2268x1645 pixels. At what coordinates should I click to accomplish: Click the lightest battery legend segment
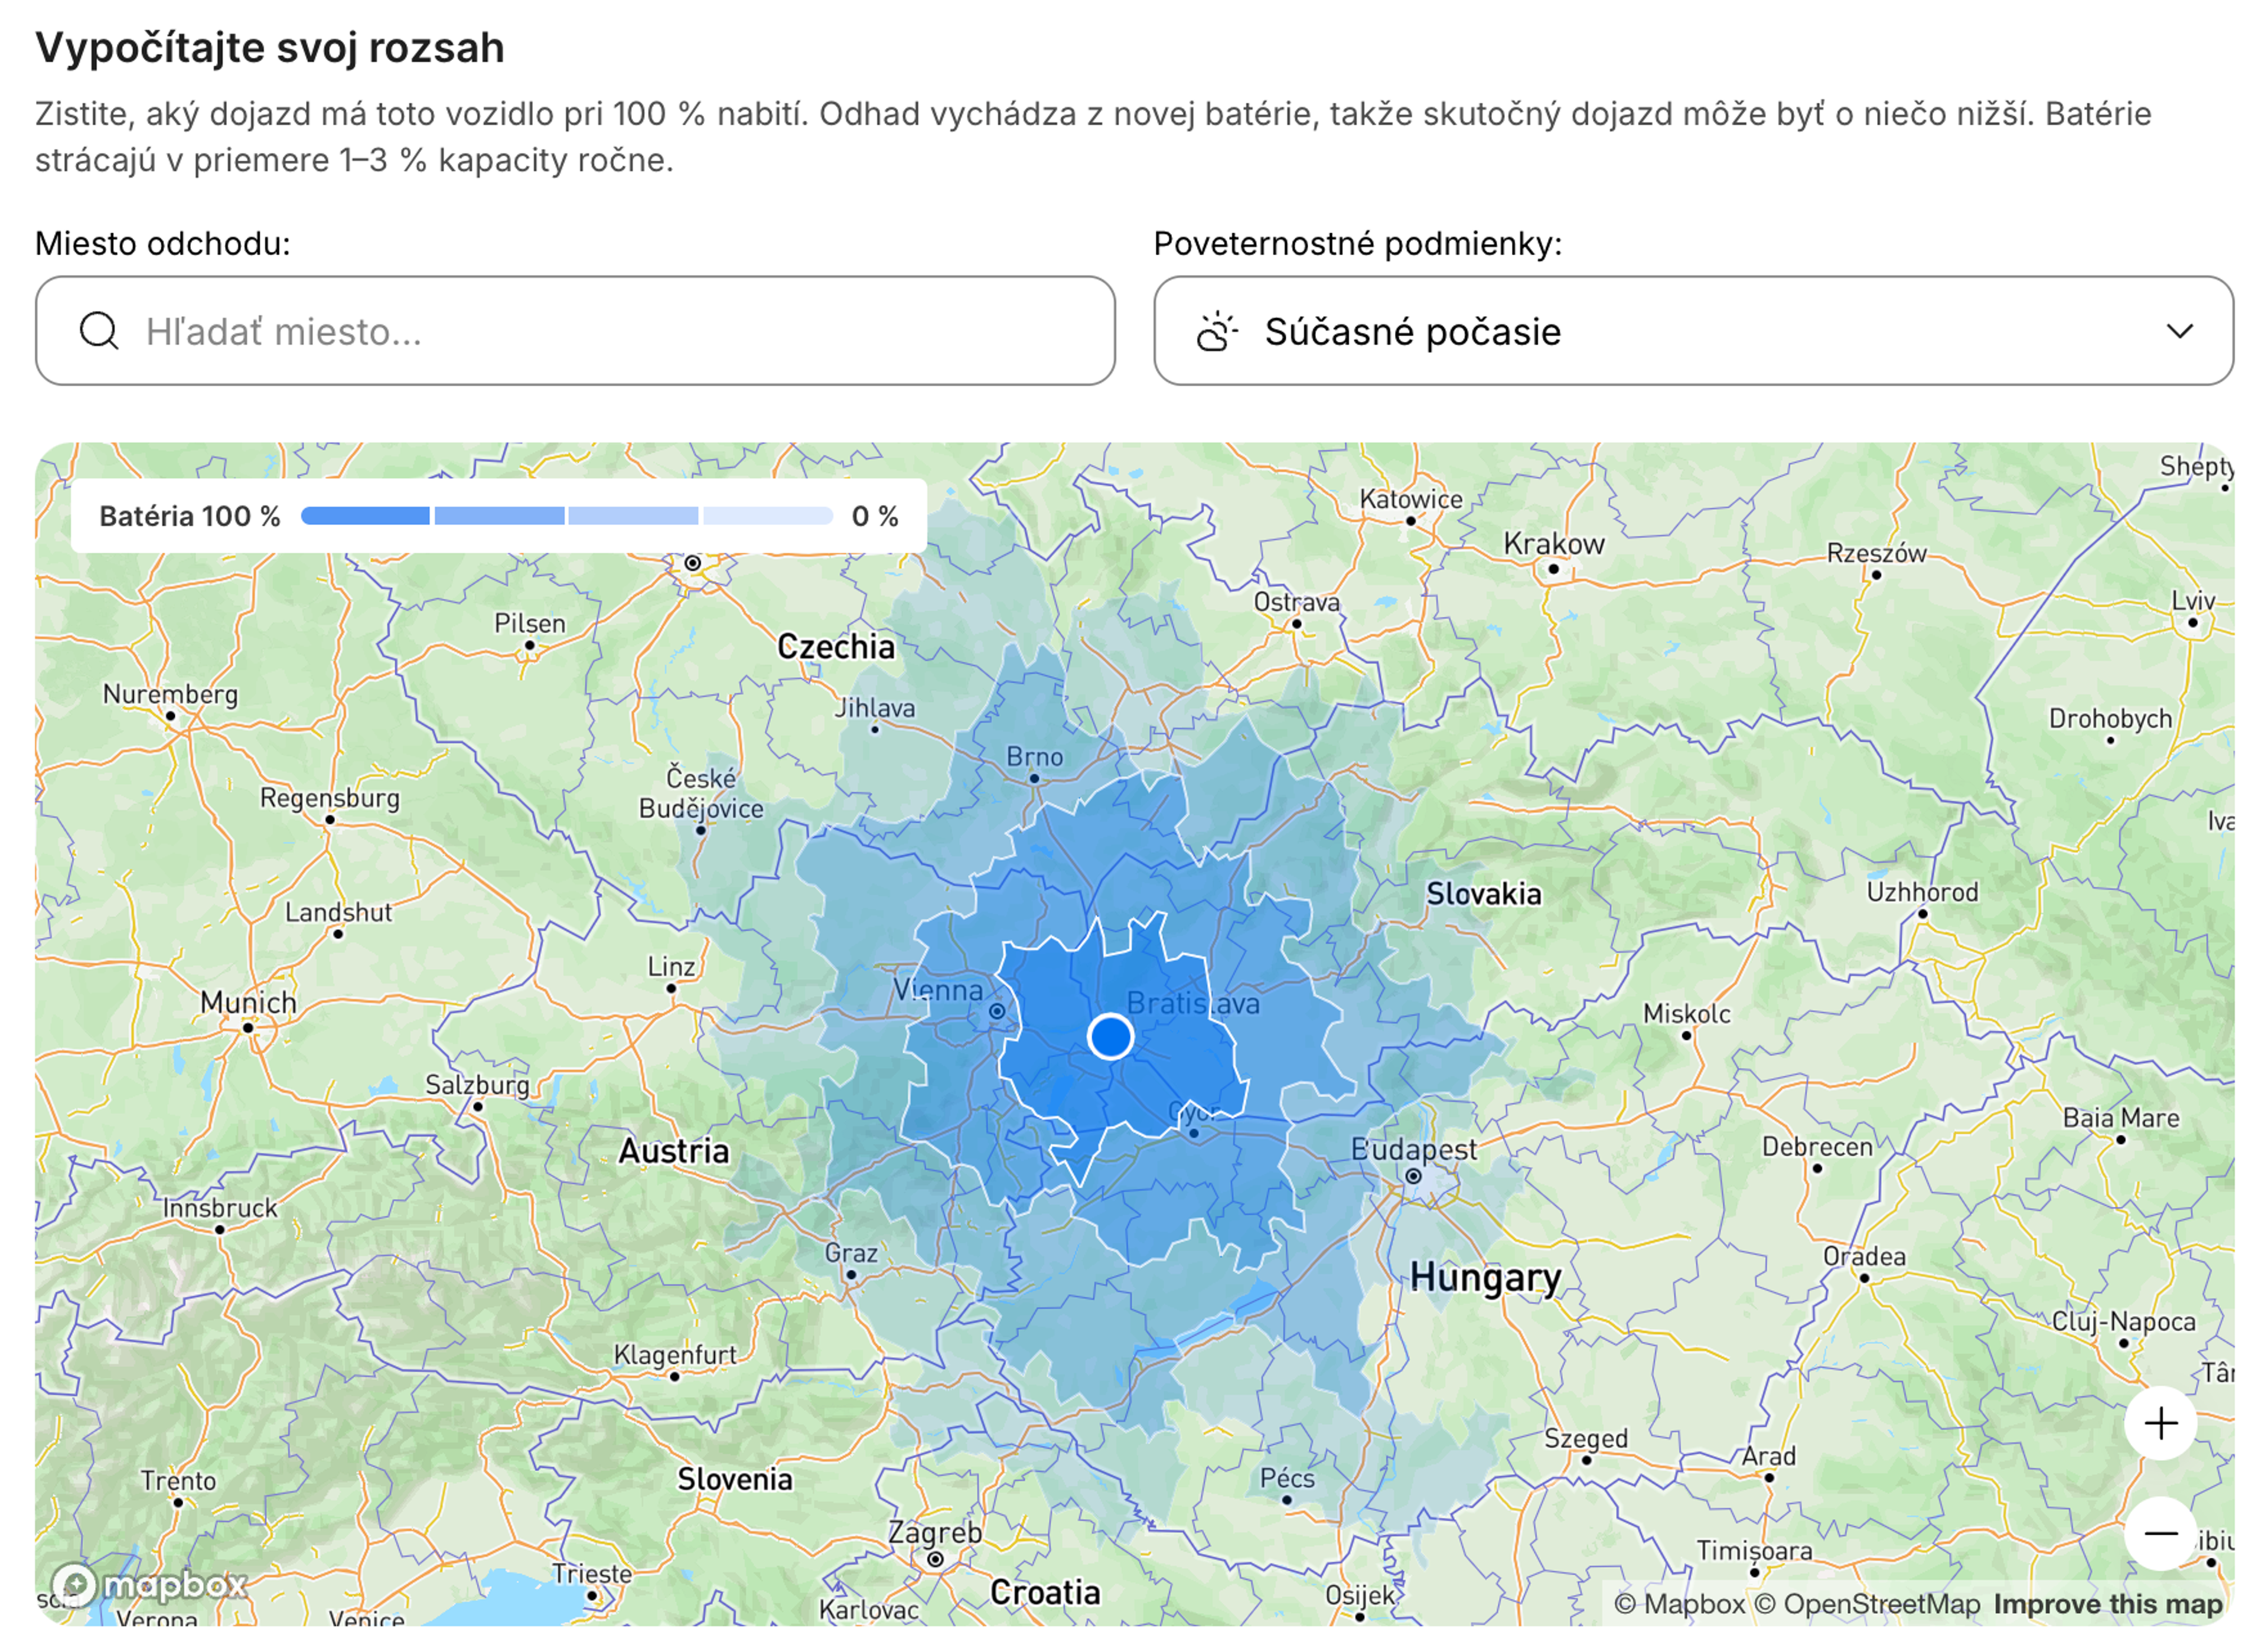(768, 516)
